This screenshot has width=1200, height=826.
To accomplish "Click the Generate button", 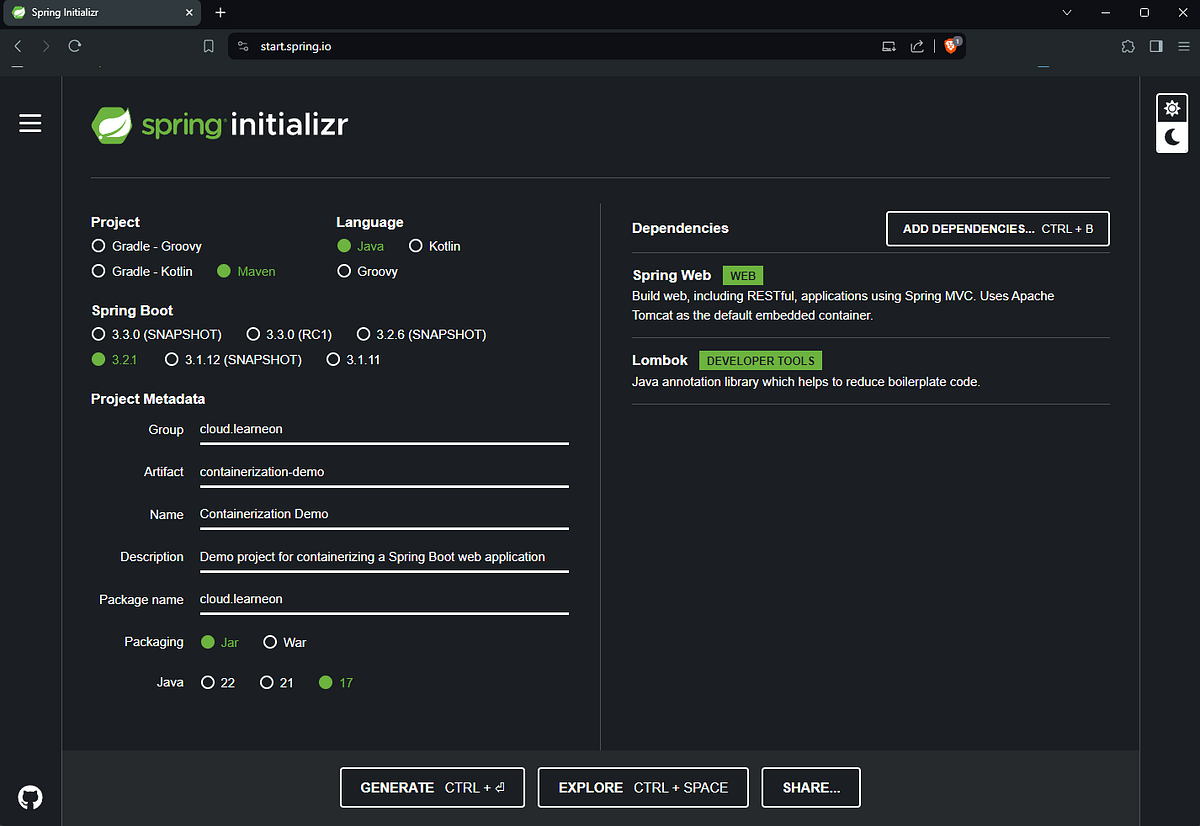I will (432, 788).
